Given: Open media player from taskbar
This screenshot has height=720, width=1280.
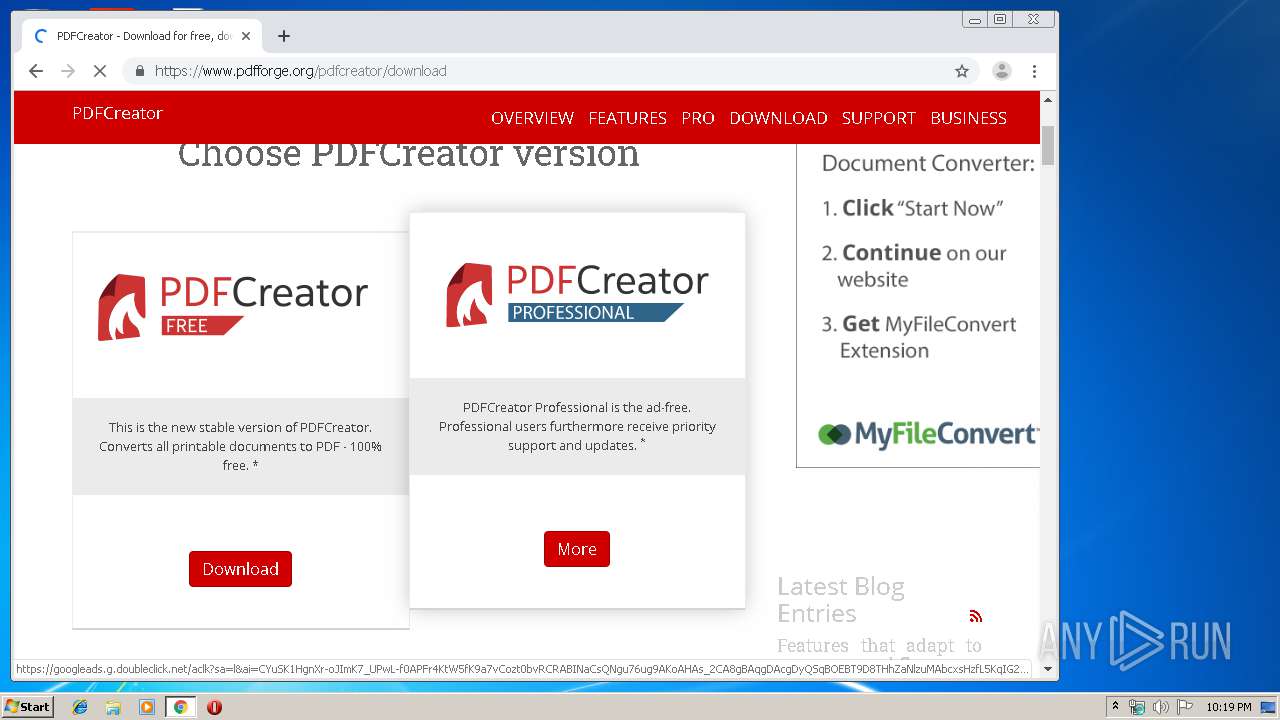Looking at the screenshot, I should pyautogui.click(x=147, y=707).
